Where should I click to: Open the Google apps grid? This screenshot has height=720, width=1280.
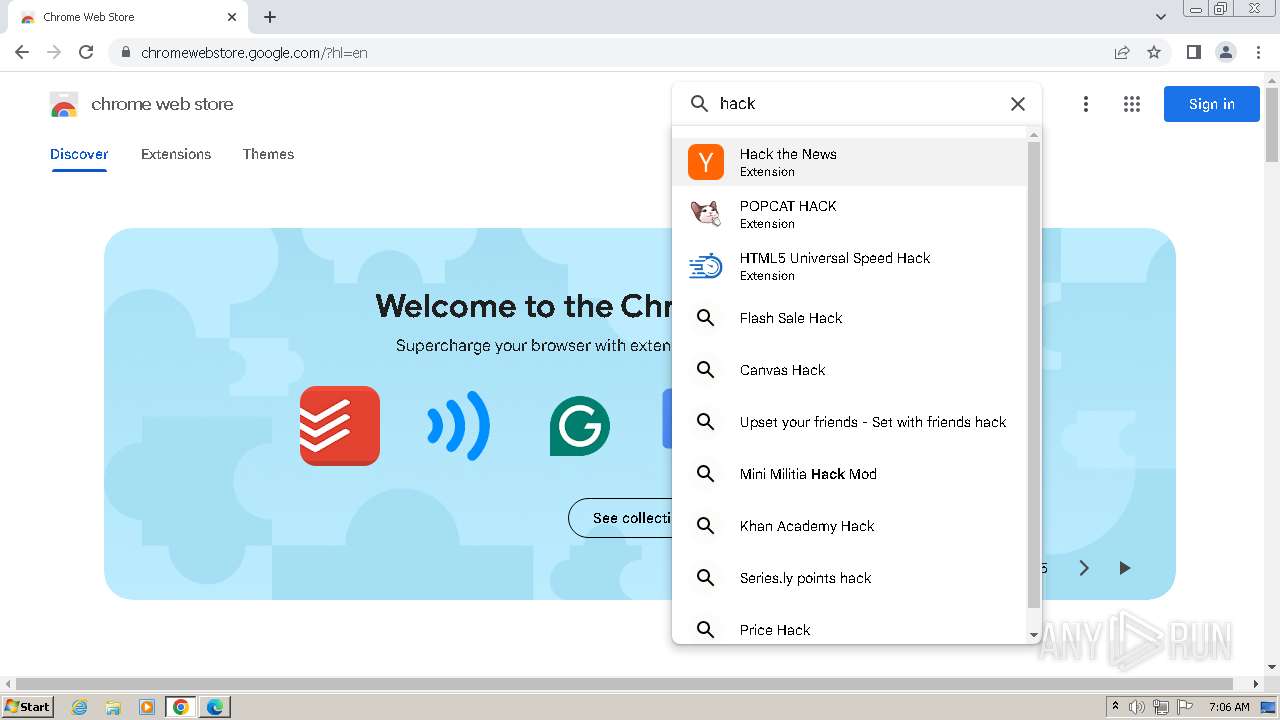1132,104
